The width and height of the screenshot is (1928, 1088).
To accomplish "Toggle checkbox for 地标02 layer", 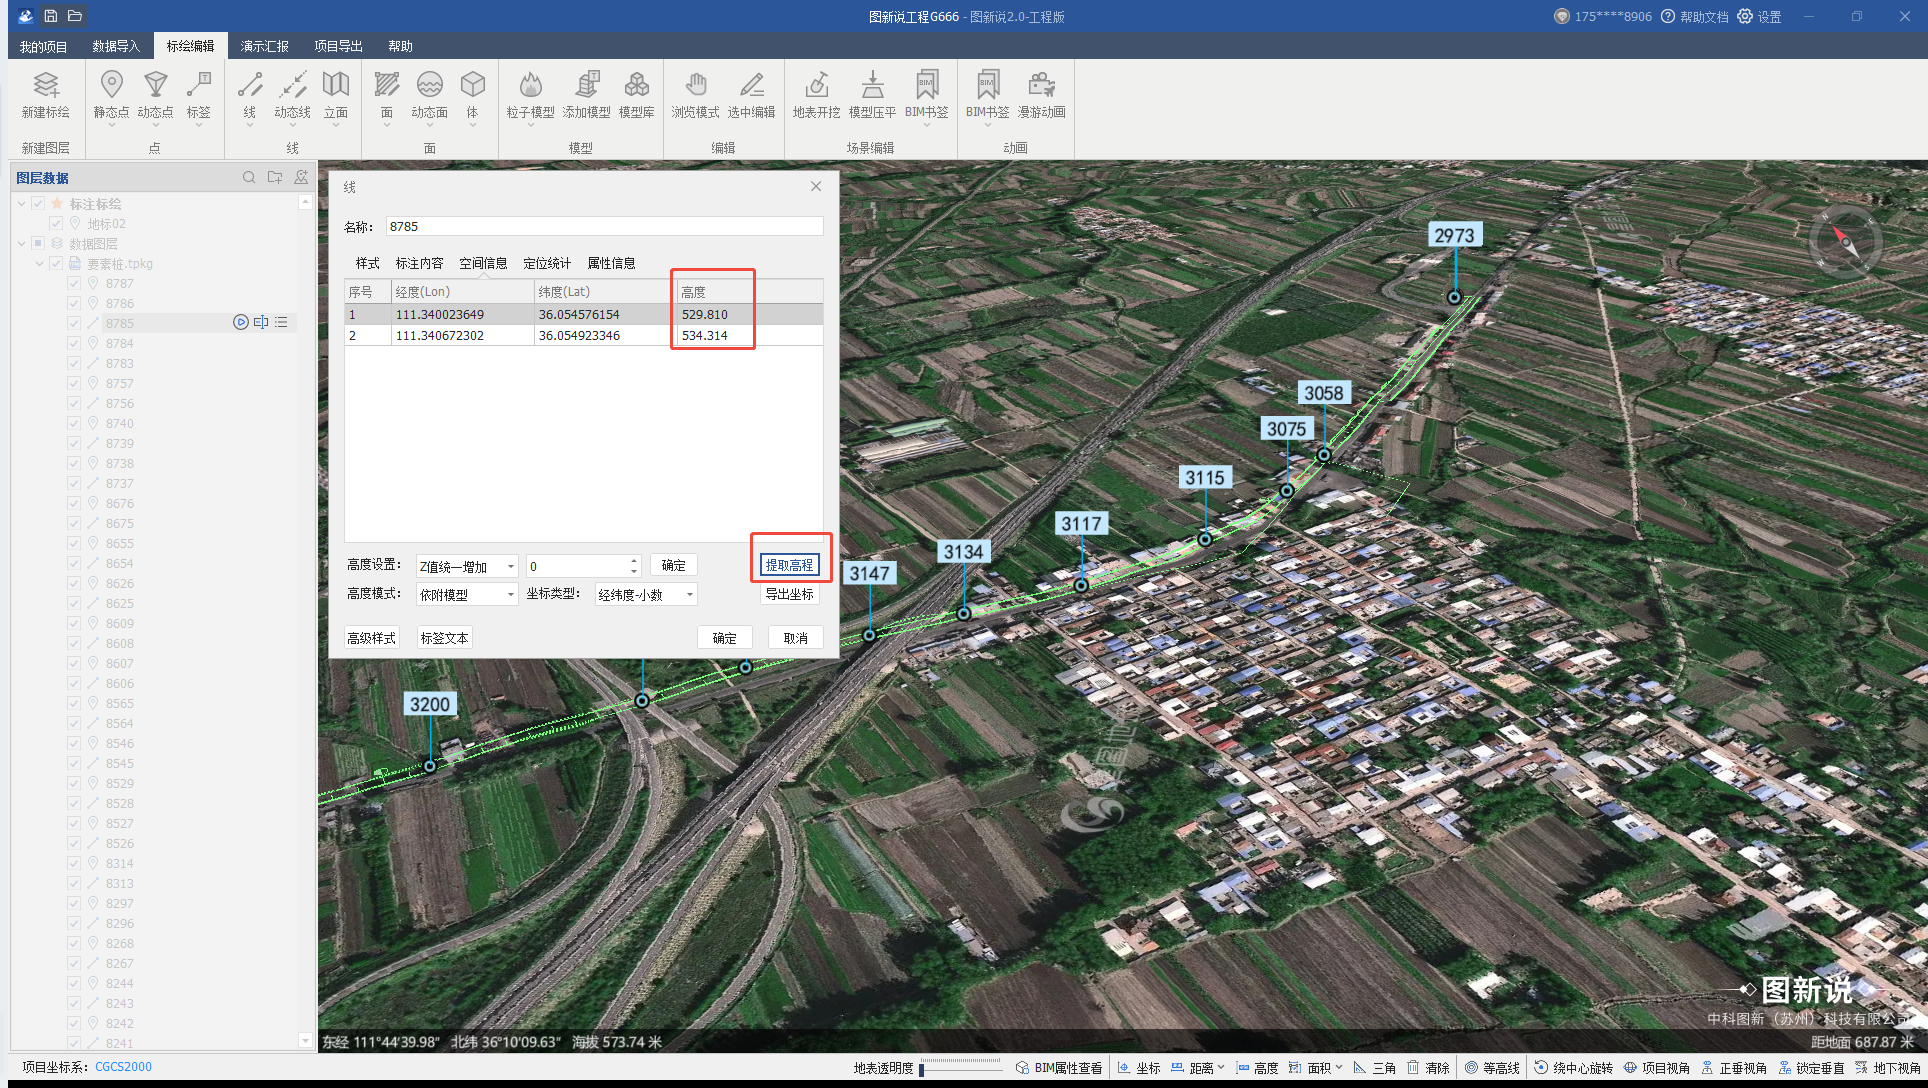I will [x=56, y=223].
